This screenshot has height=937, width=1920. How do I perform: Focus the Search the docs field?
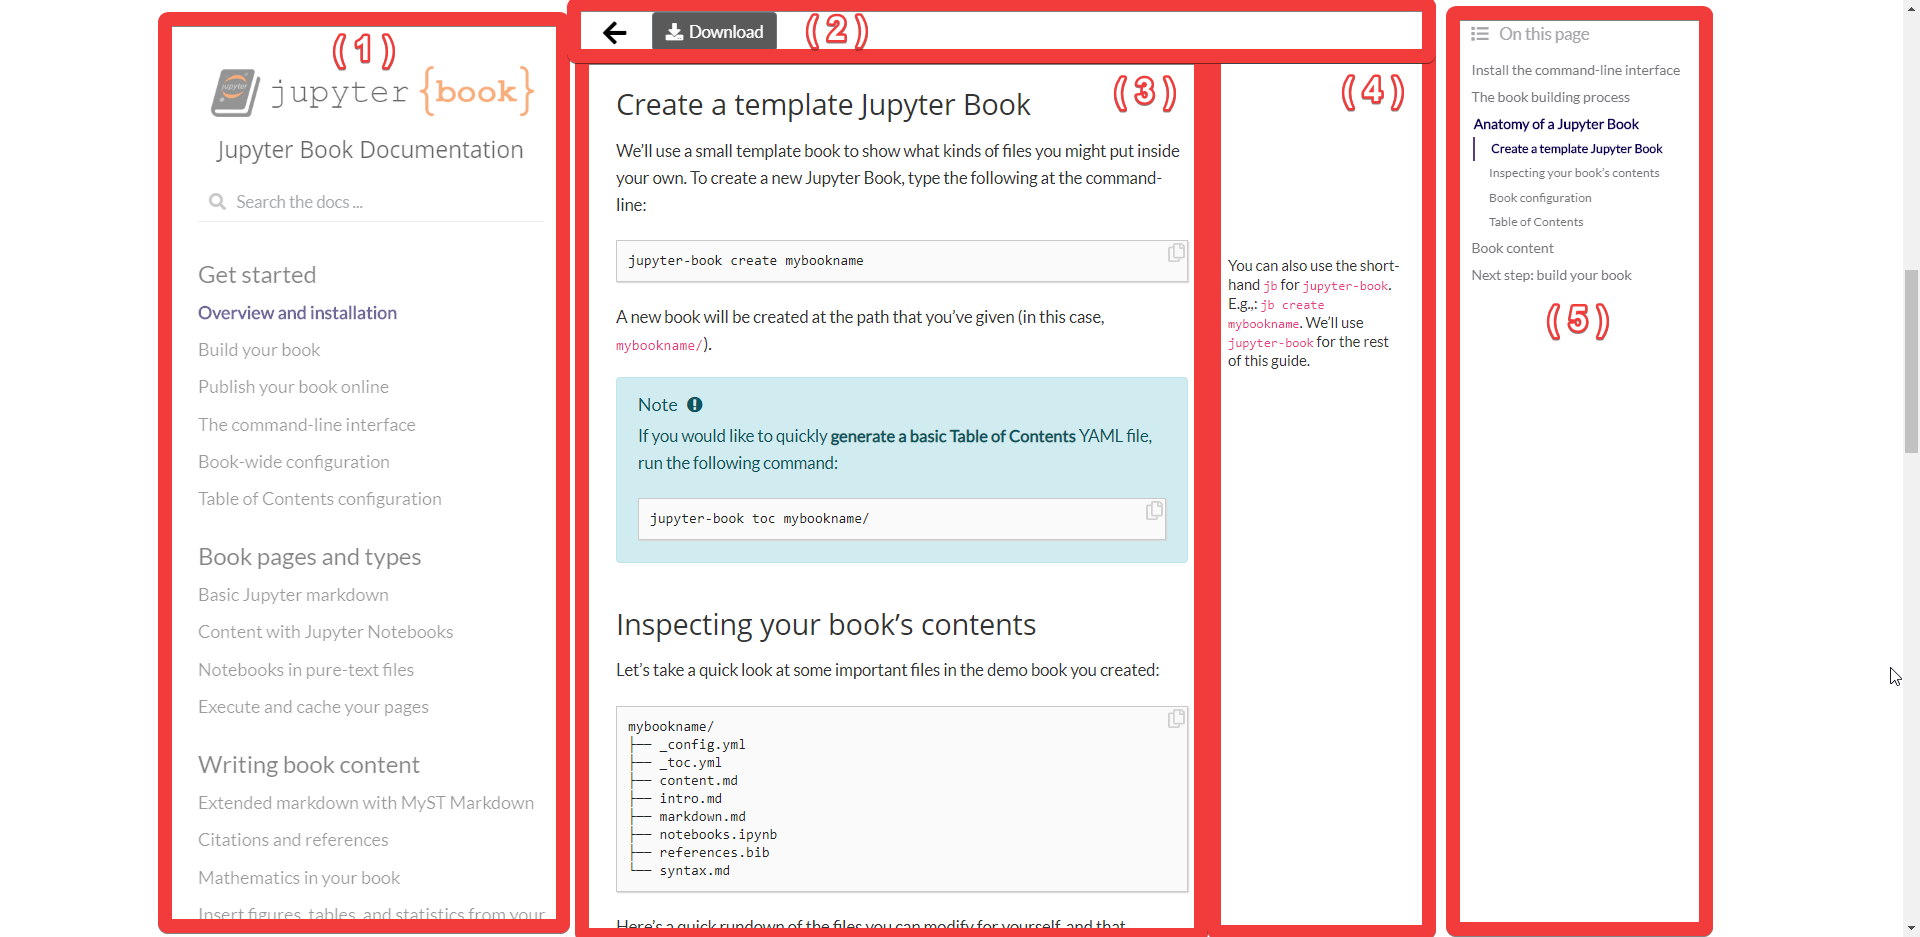click(x=371, y=202)
